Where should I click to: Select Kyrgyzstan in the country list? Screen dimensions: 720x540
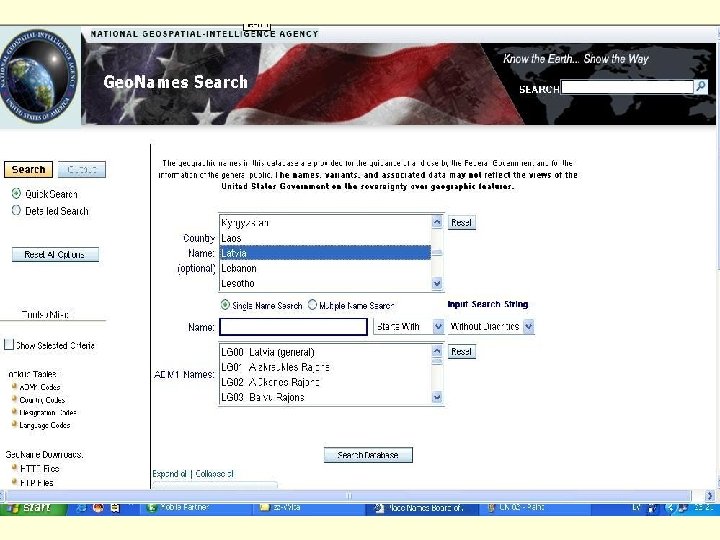(325, 223)
